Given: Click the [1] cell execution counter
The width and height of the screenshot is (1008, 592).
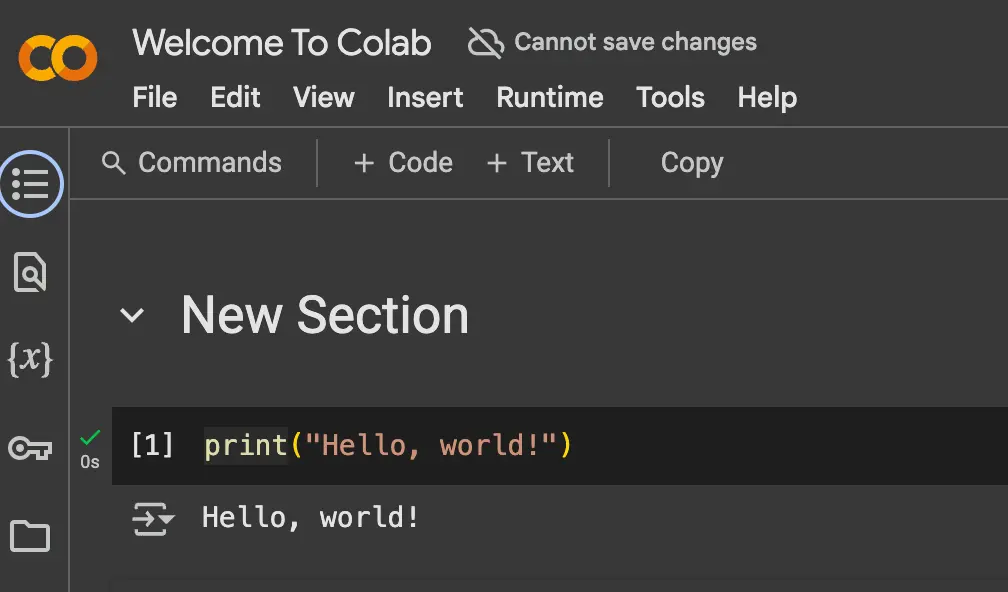Looking at the screenshot, I should [152, 445].
